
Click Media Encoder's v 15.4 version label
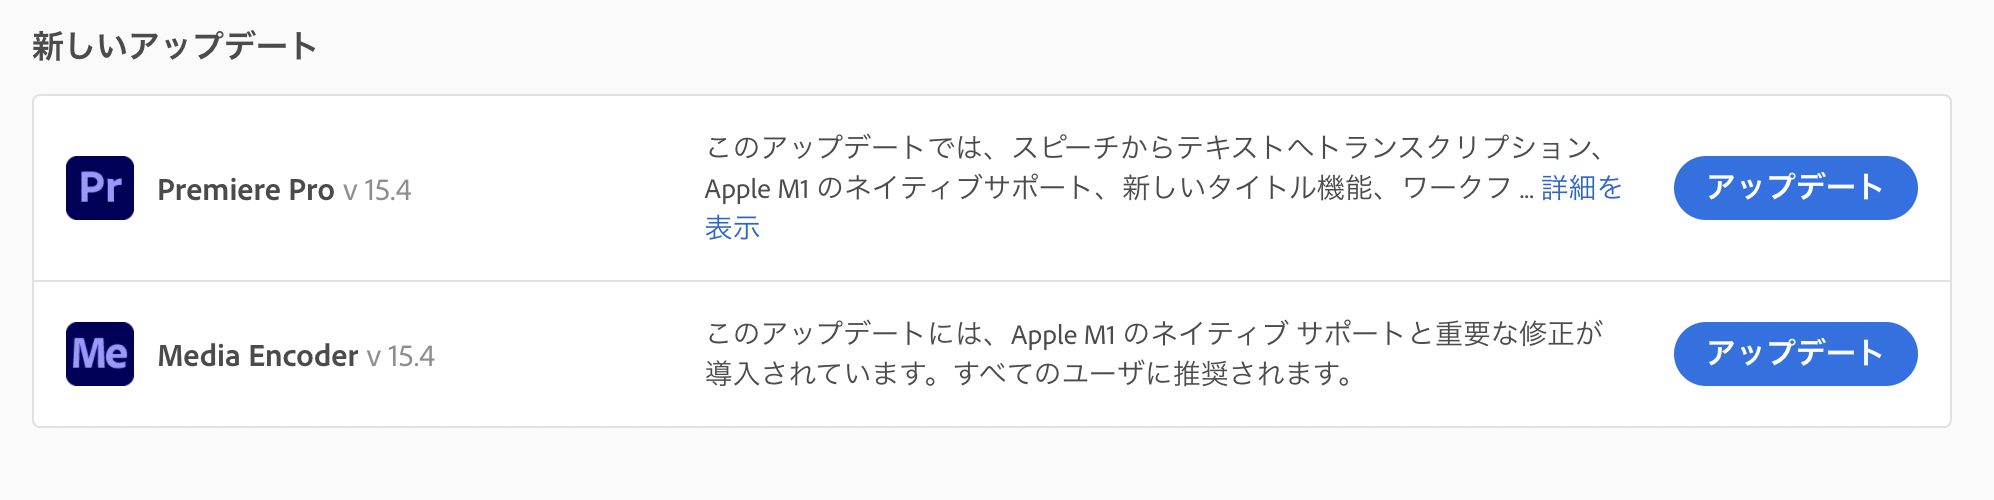(401, 356)
